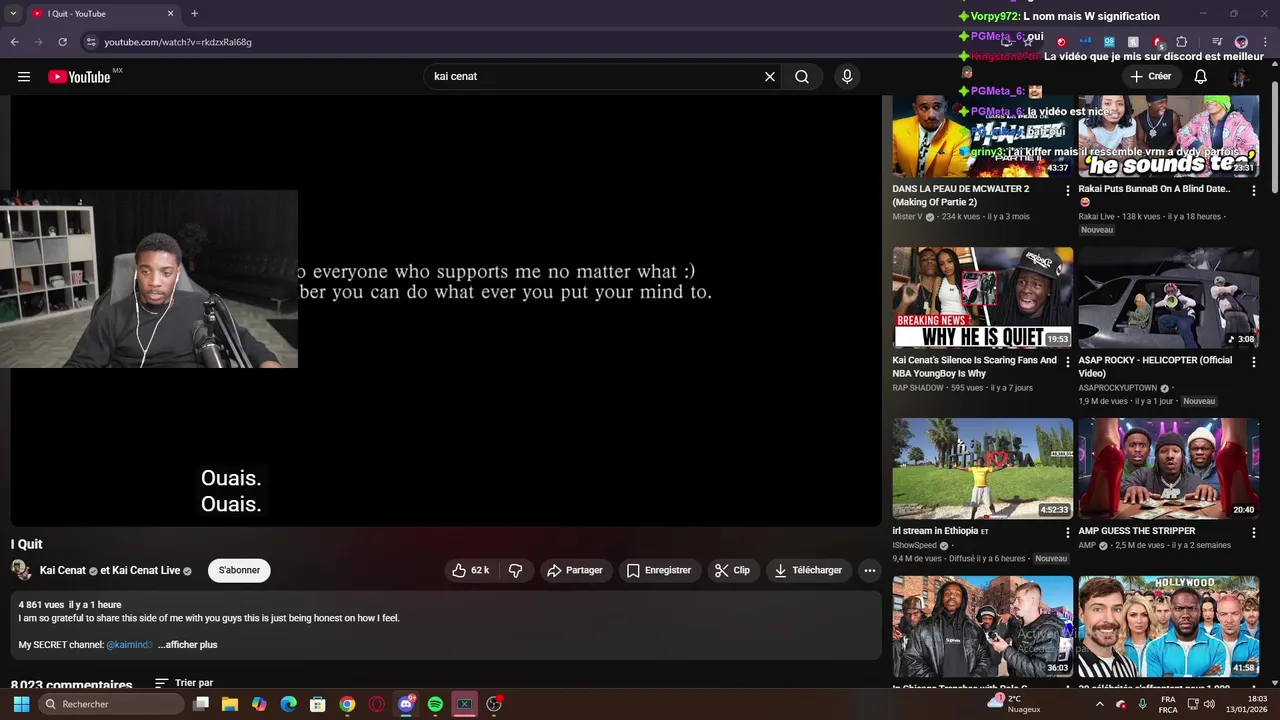Open volume control in system tray

click(x=1209, y=704)
